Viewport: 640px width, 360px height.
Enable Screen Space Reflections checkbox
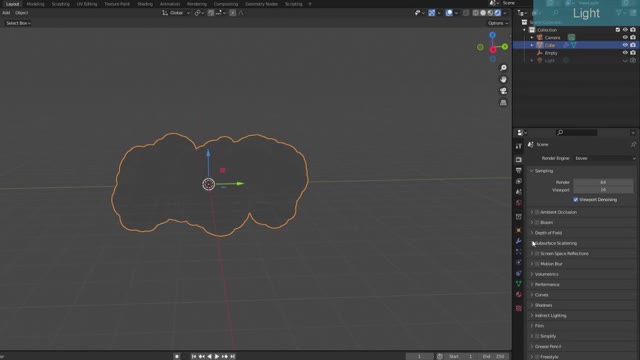pyautogui.click(x=537, y=253)
